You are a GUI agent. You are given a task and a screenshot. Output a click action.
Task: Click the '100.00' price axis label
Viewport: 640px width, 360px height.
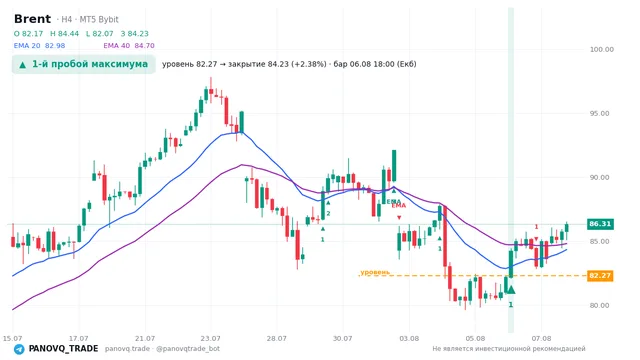(x=602, y=49)
